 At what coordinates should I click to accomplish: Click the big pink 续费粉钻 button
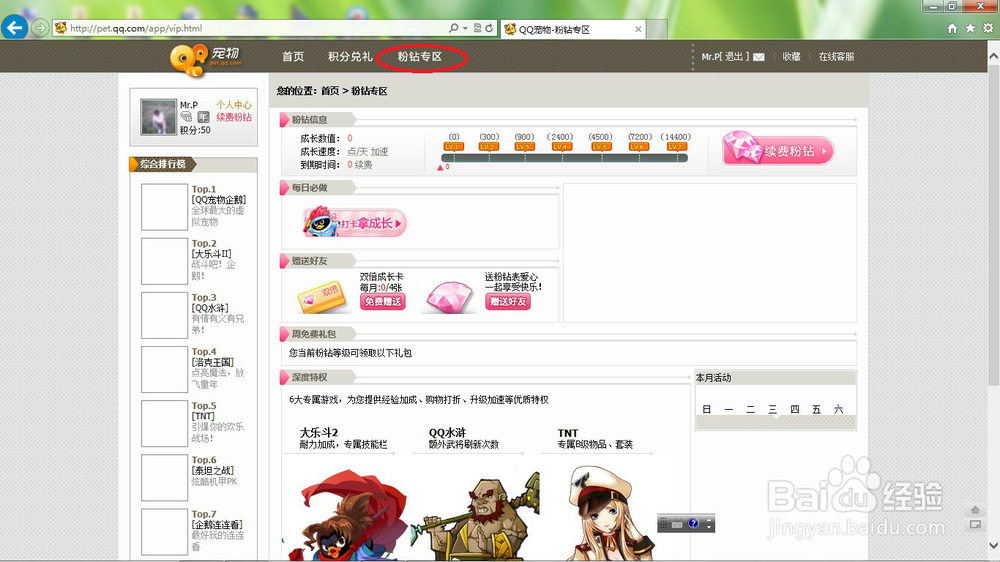tap(778, 149)
